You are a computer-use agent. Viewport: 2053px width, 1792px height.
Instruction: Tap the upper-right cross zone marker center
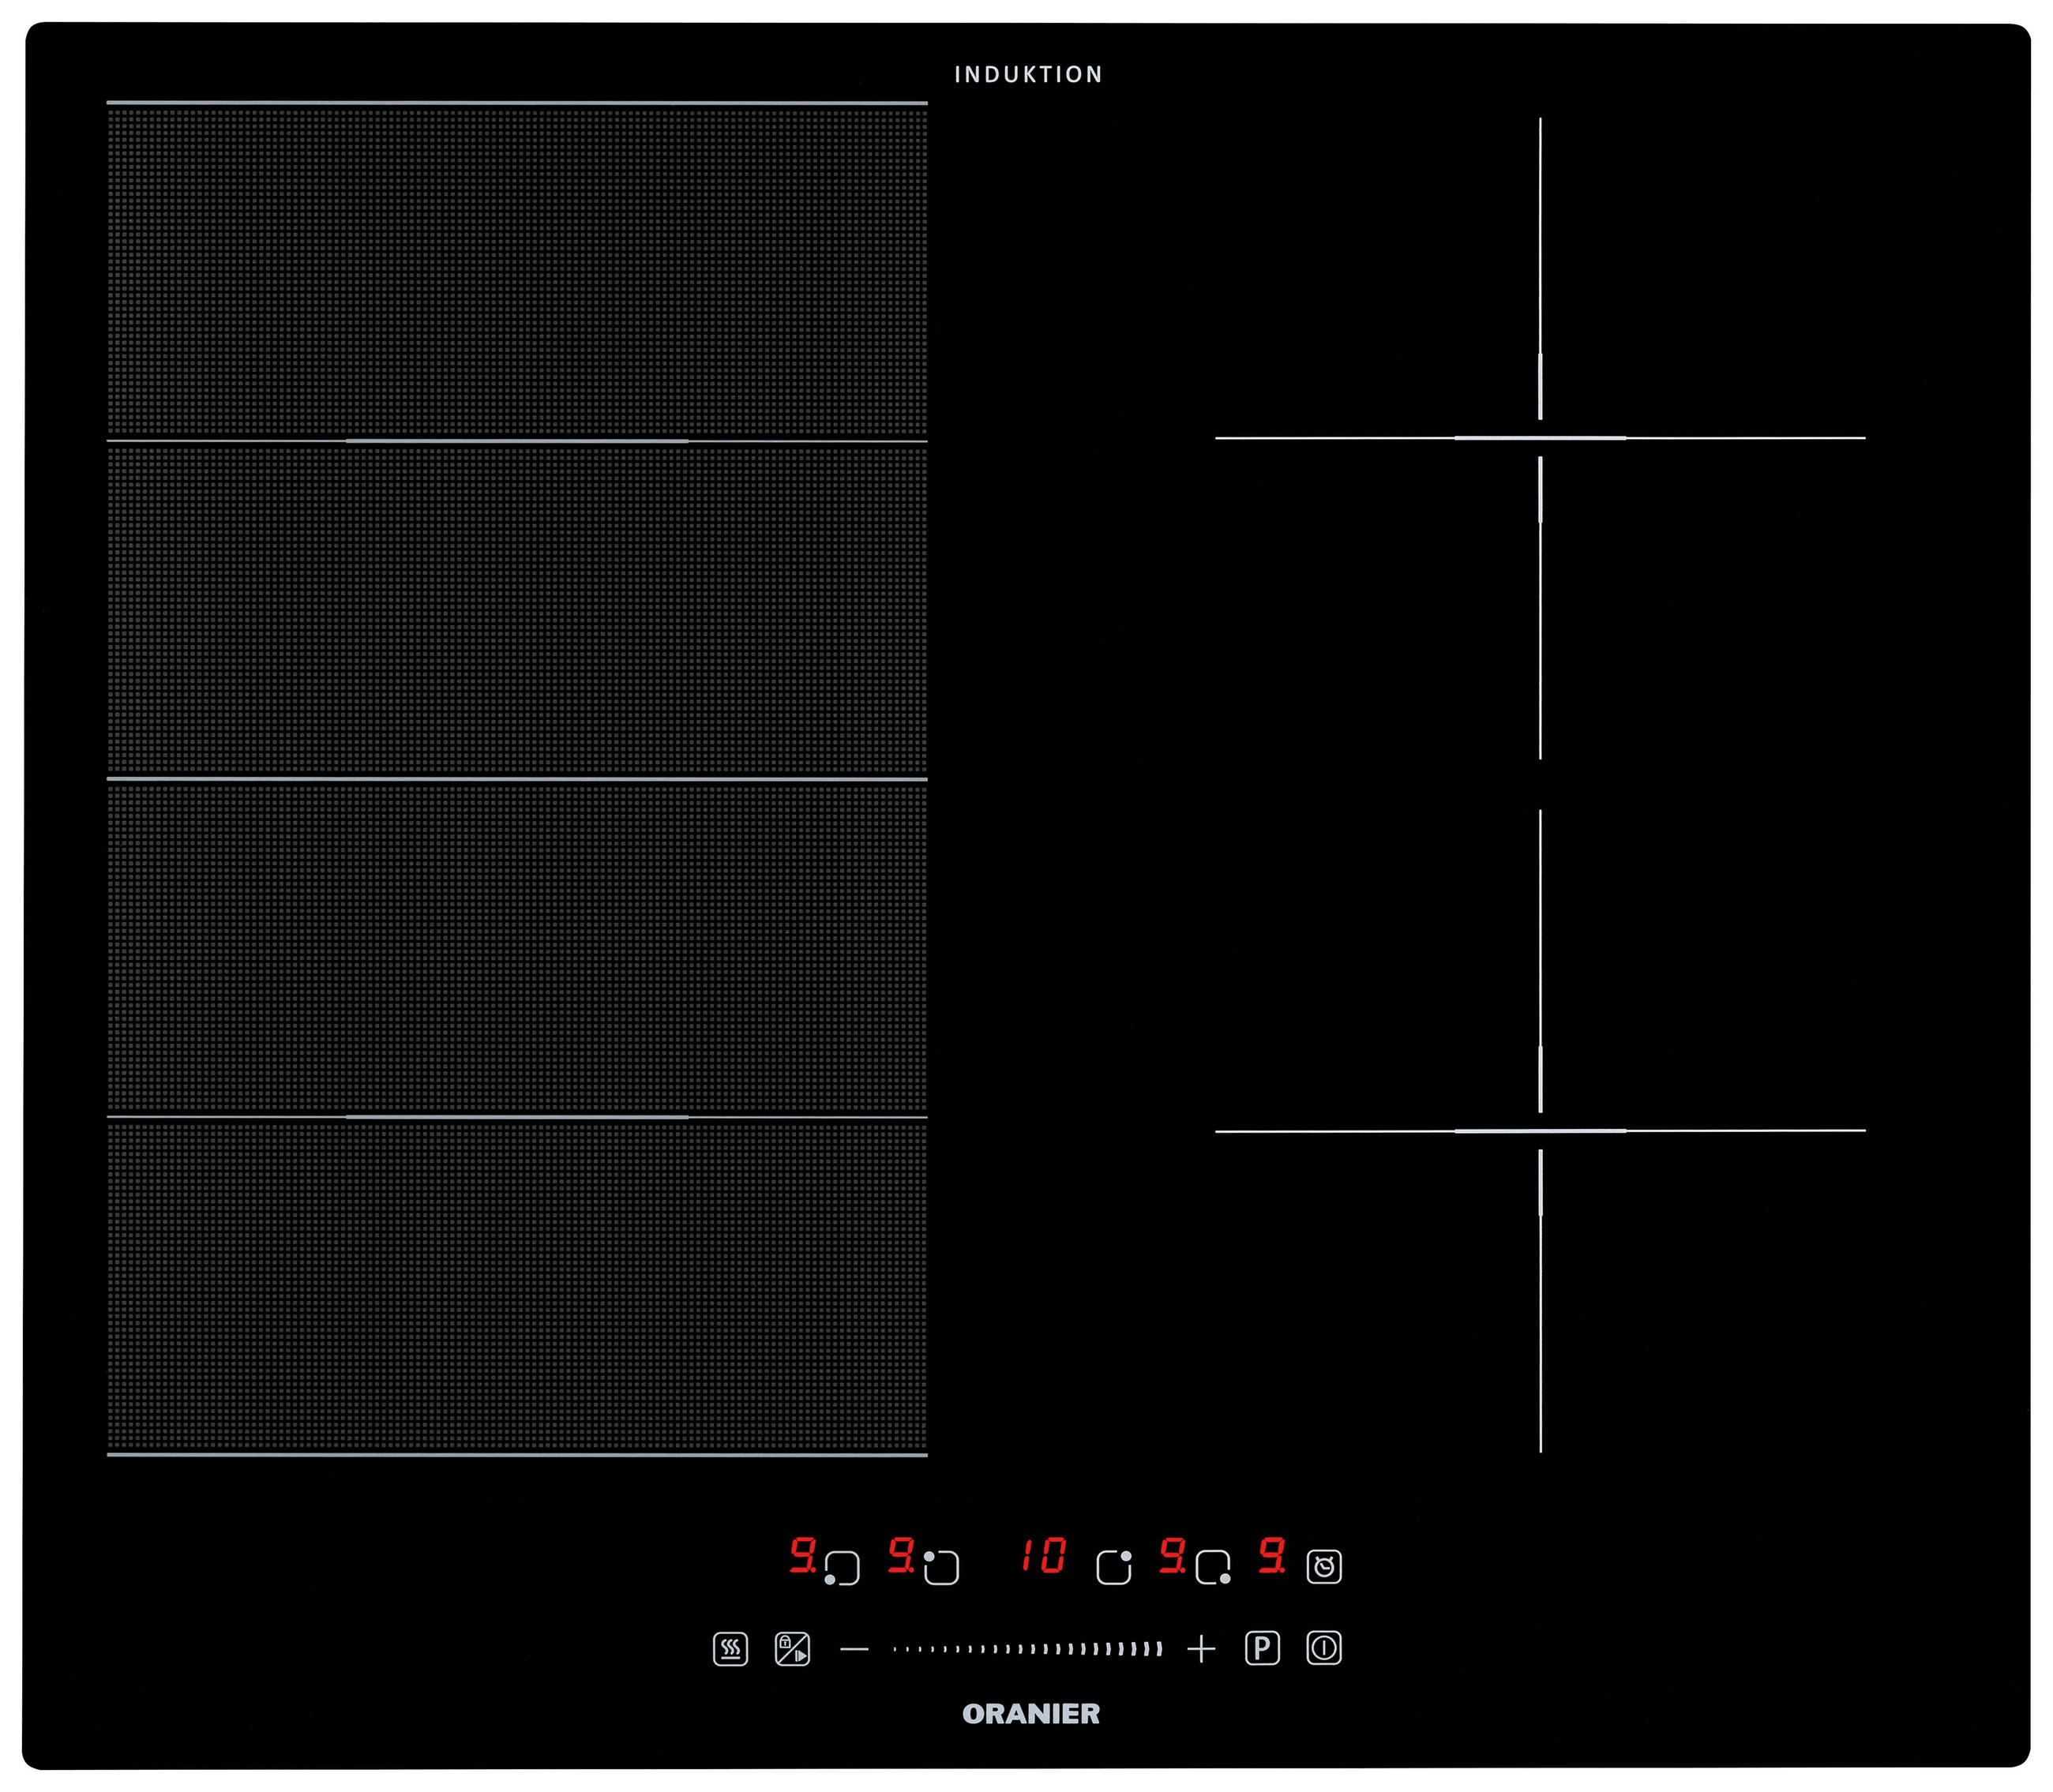(1540, 438)
